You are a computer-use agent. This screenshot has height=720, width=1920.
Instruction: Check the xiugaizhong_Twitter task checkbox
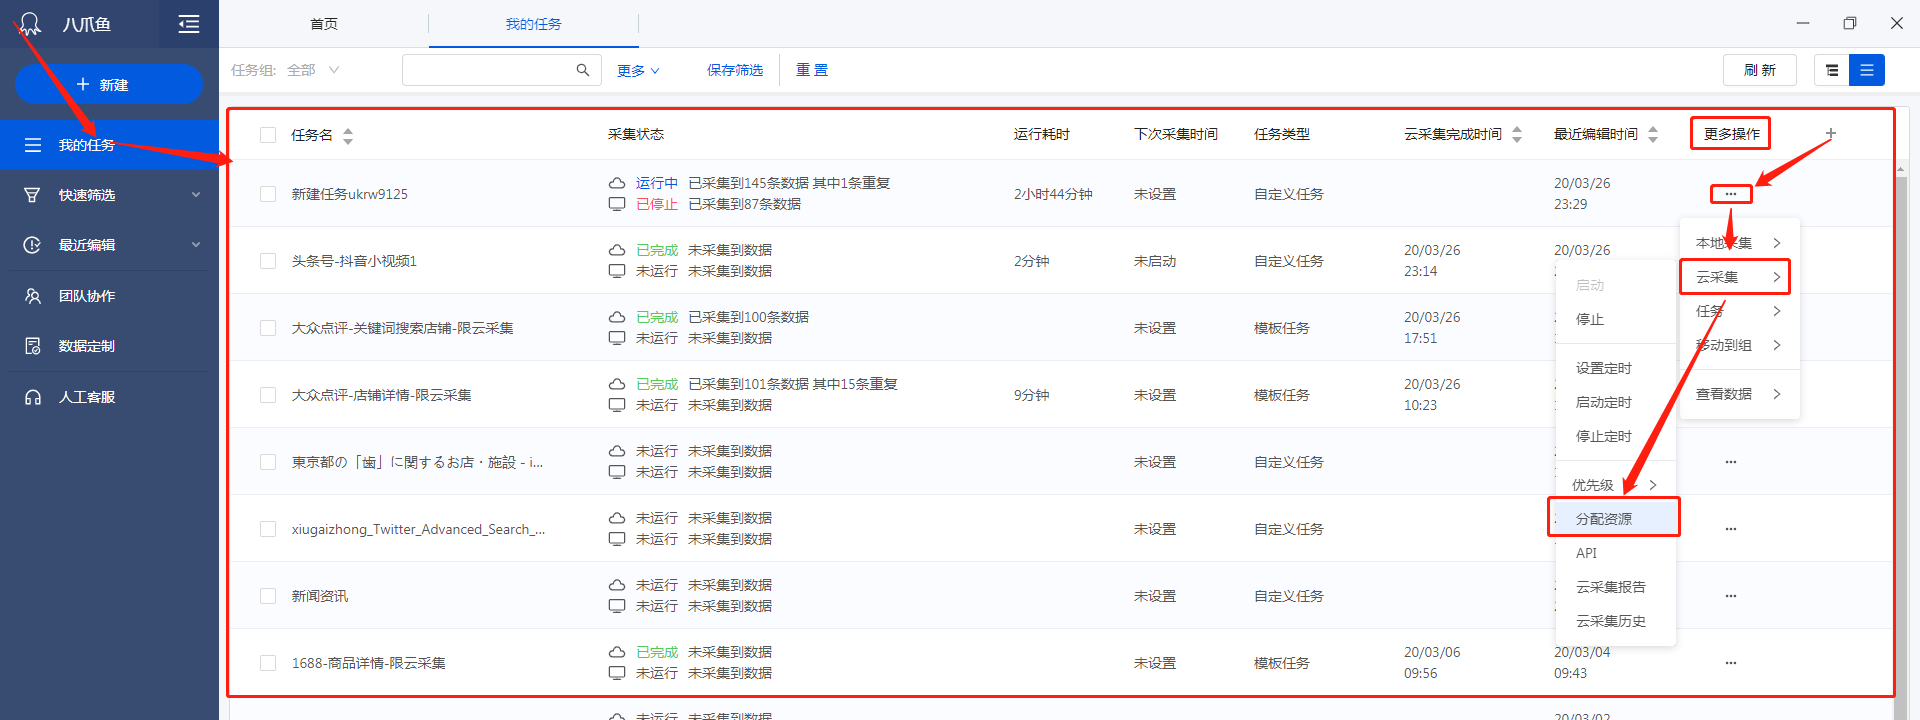point(268,529)
